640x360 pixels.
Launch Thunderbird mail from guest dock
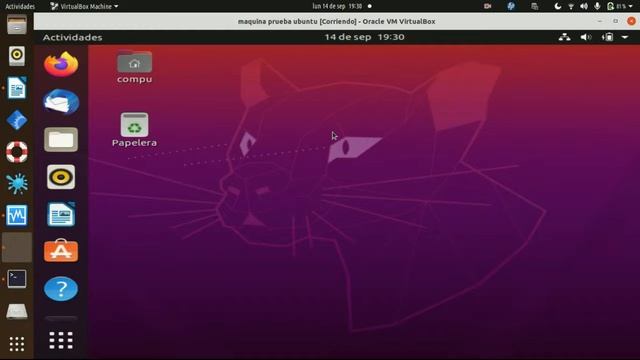pos(61,102)
